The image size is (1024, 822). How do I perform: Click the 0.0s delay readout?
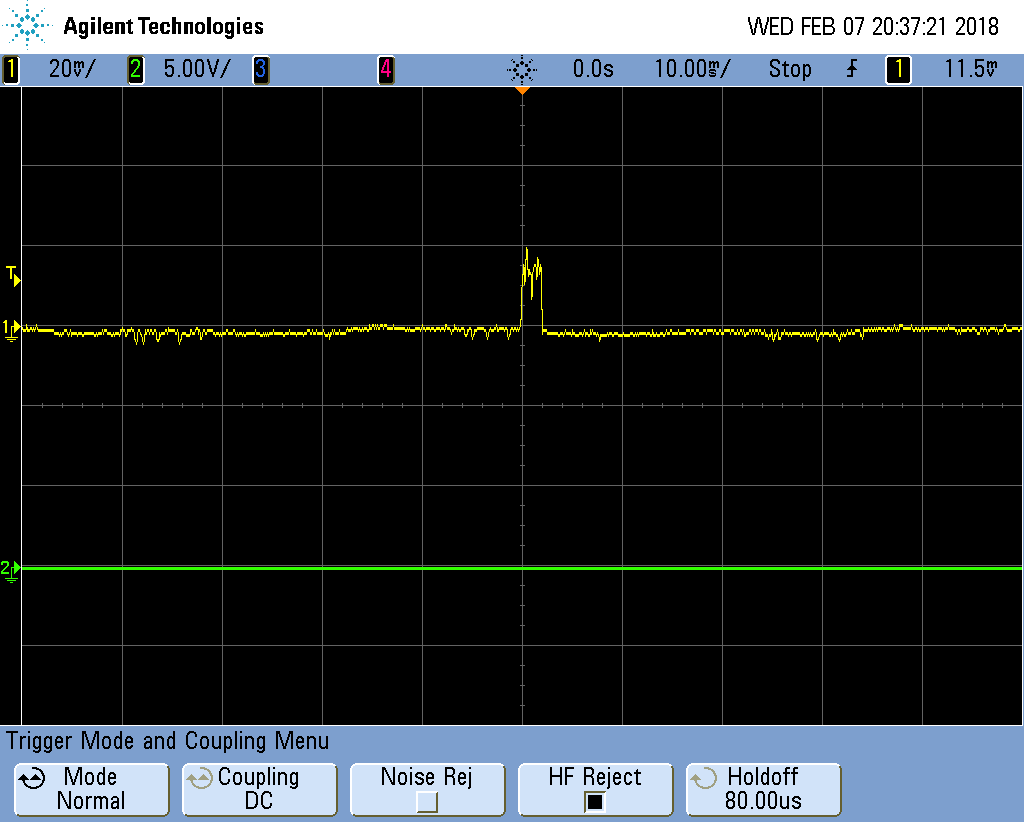click(593, 69)
